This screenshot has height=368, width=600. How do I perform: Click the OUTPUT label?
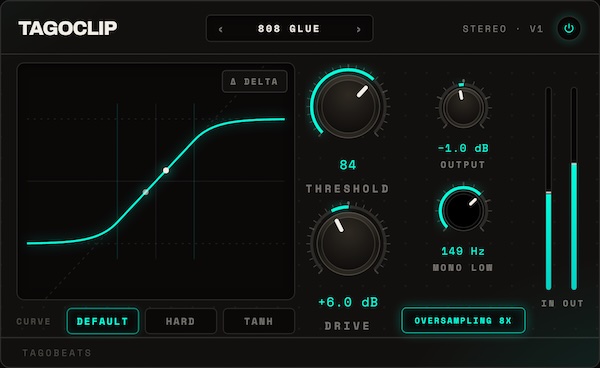[x=463, y=165]
